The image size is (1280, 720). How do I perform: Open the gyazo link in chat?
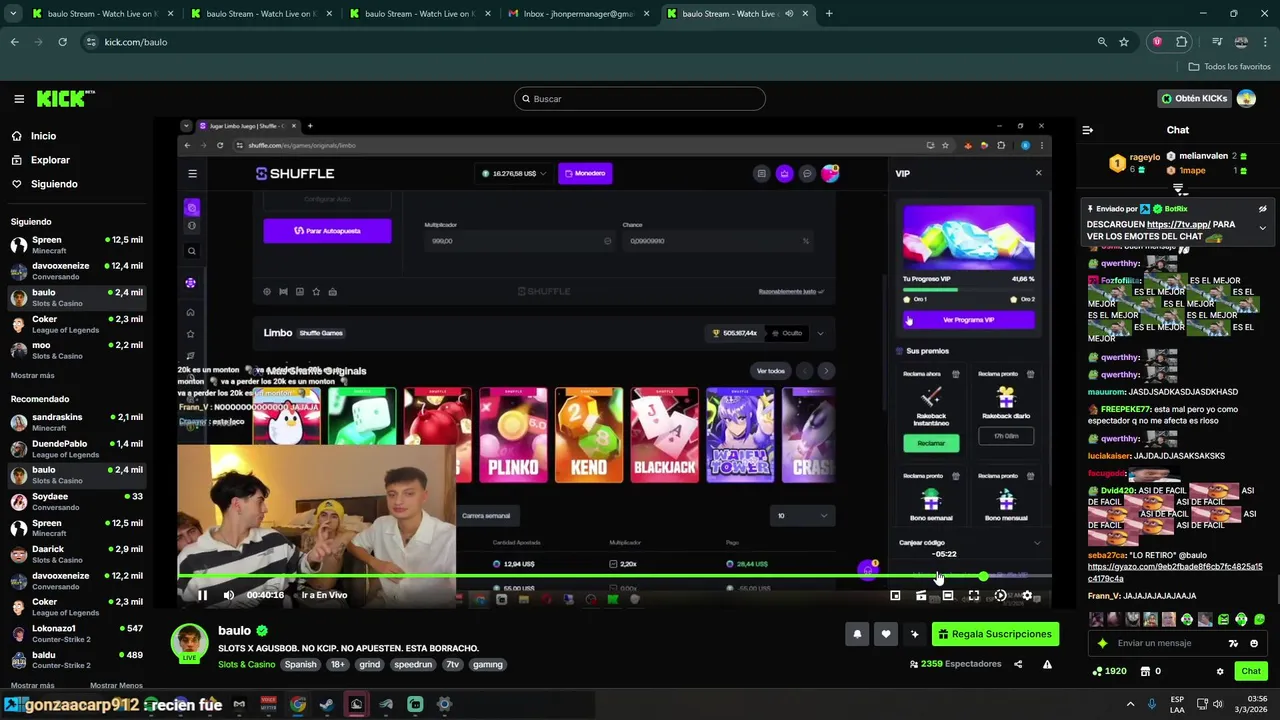1175,573
